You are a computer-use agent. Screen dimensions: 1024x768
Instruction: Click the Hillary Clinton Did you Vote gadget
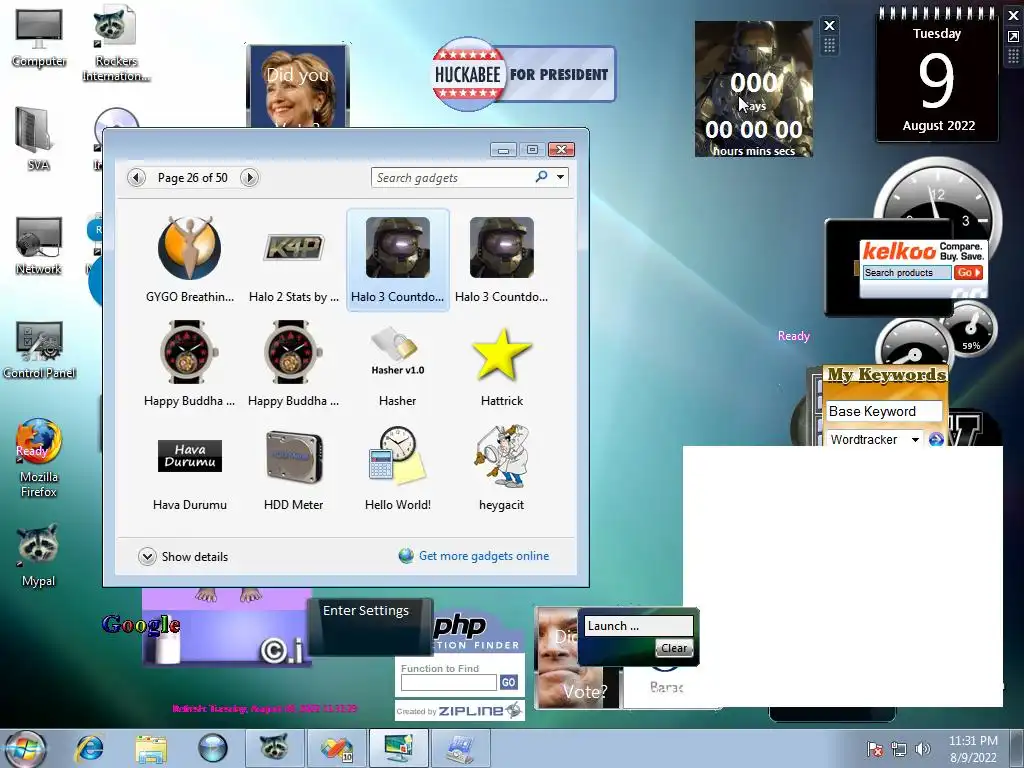point(298,86)
